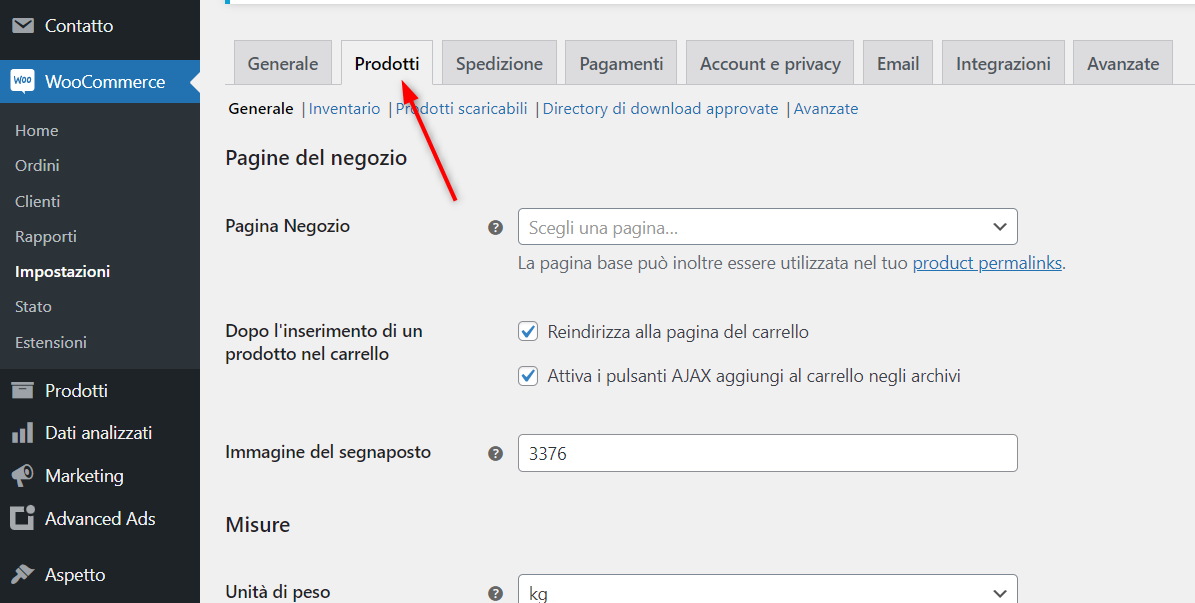Edit the Immagine del segnaposto field

pyautogui.click(x=767, y=453)
